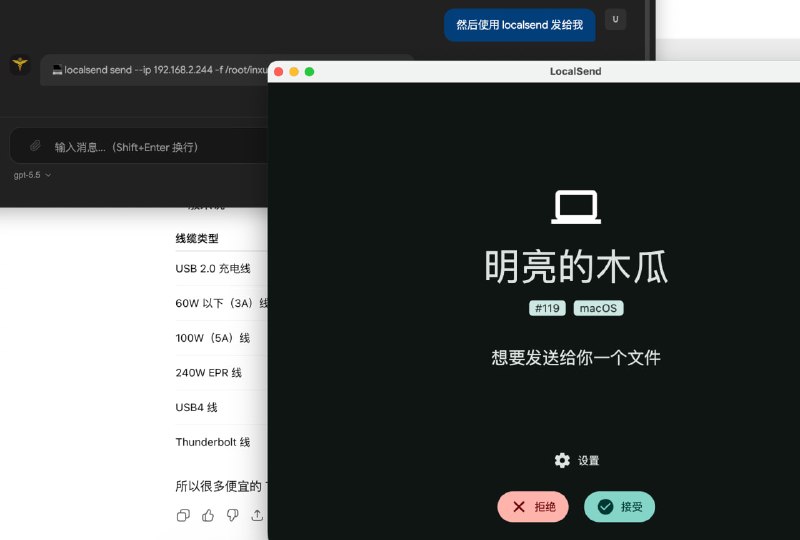Click the 线缆类型 table header
This screenshot has height=540, width=800.
point(197,238)
